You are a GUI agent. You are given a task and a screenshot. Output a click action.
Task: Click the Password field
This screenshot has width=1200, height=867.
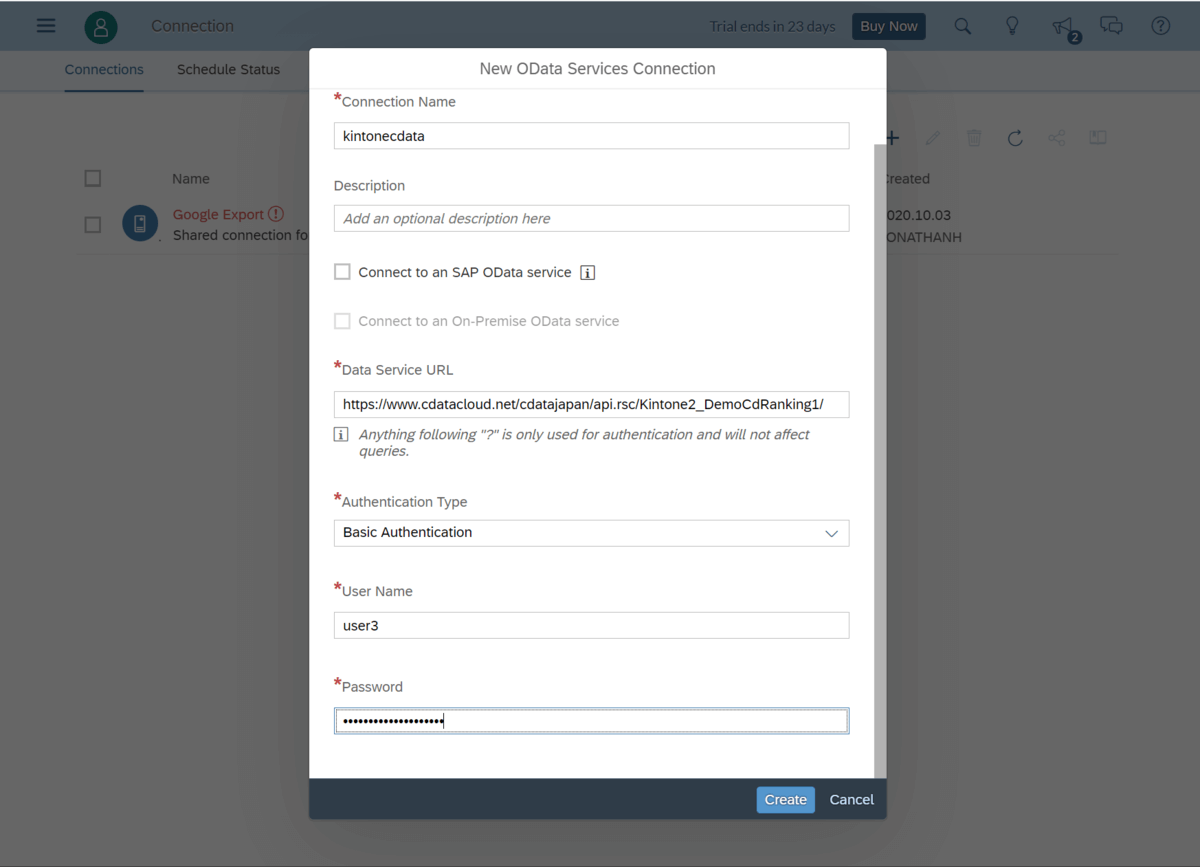591,721
